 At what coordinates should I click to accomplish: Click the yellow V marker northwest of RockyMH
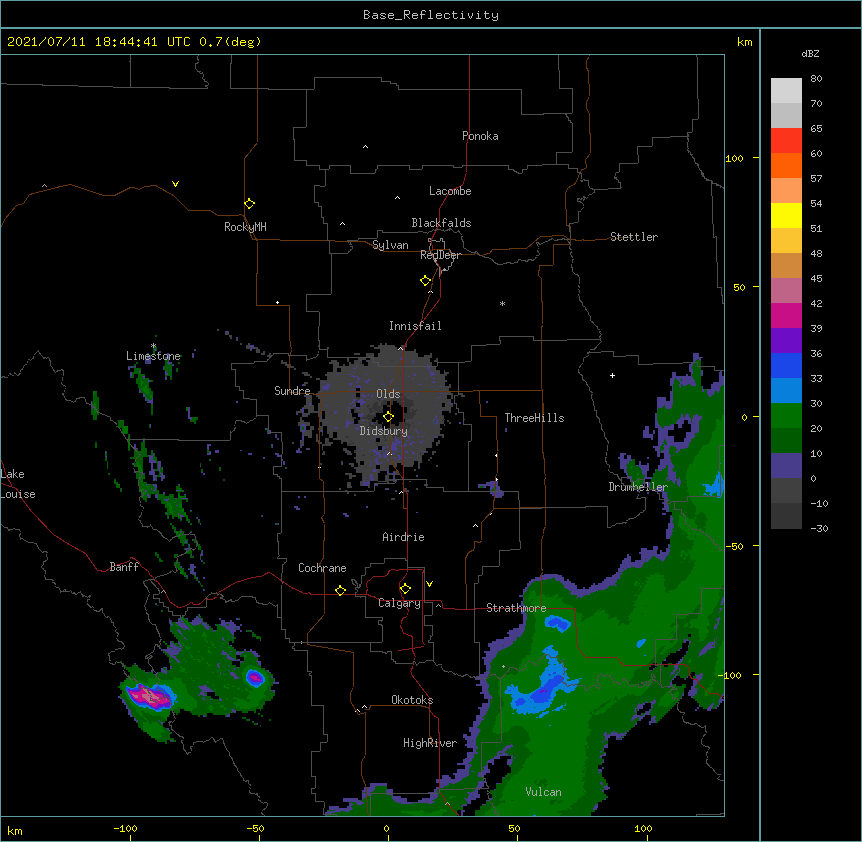[x=175, y=184]
